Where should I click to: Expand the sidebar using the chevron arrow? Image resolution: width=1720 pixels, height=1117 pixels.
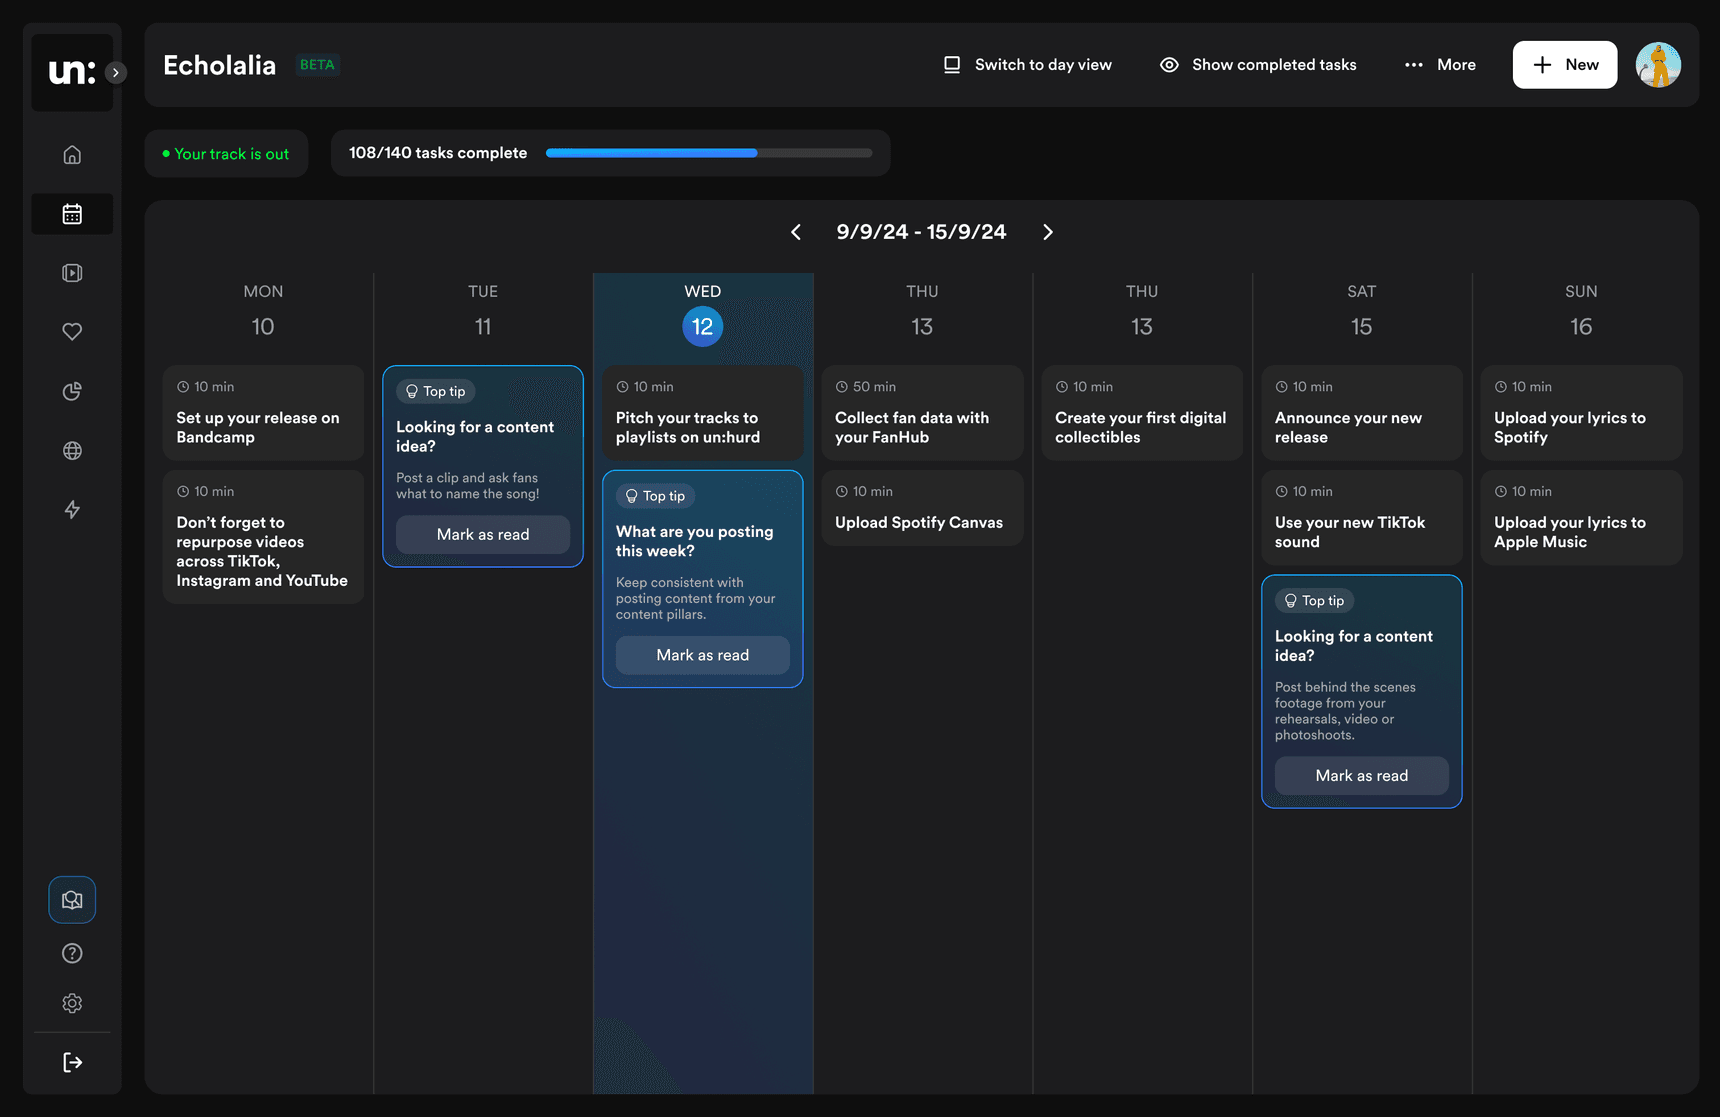pos(116,72)
